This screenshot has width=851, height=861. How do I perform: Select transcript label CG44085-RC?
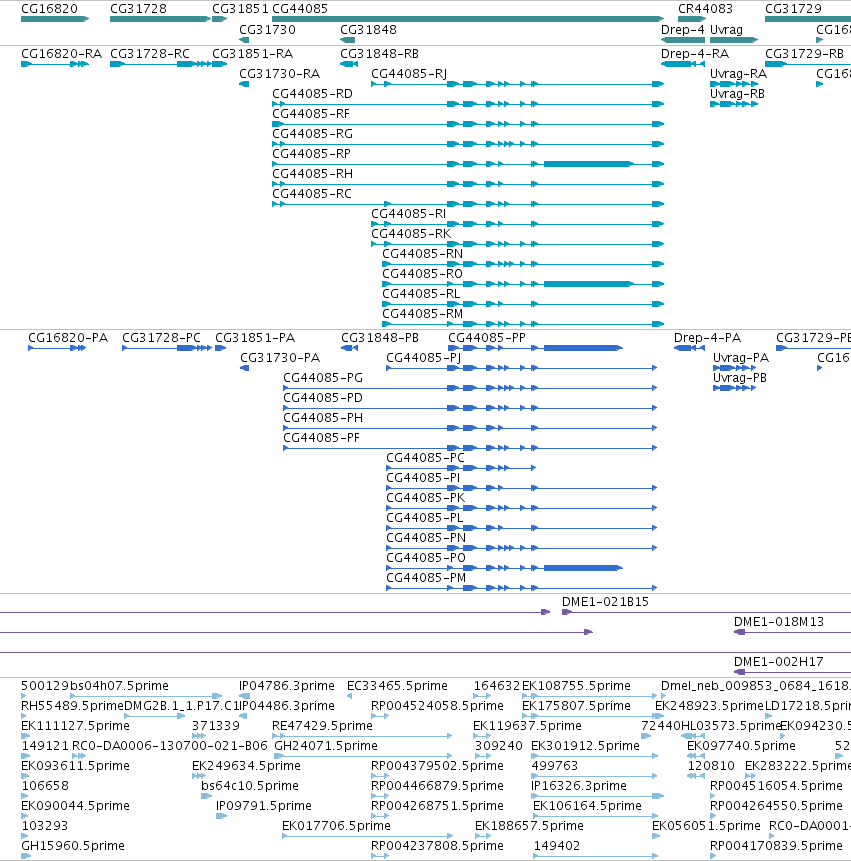[312, 194]
